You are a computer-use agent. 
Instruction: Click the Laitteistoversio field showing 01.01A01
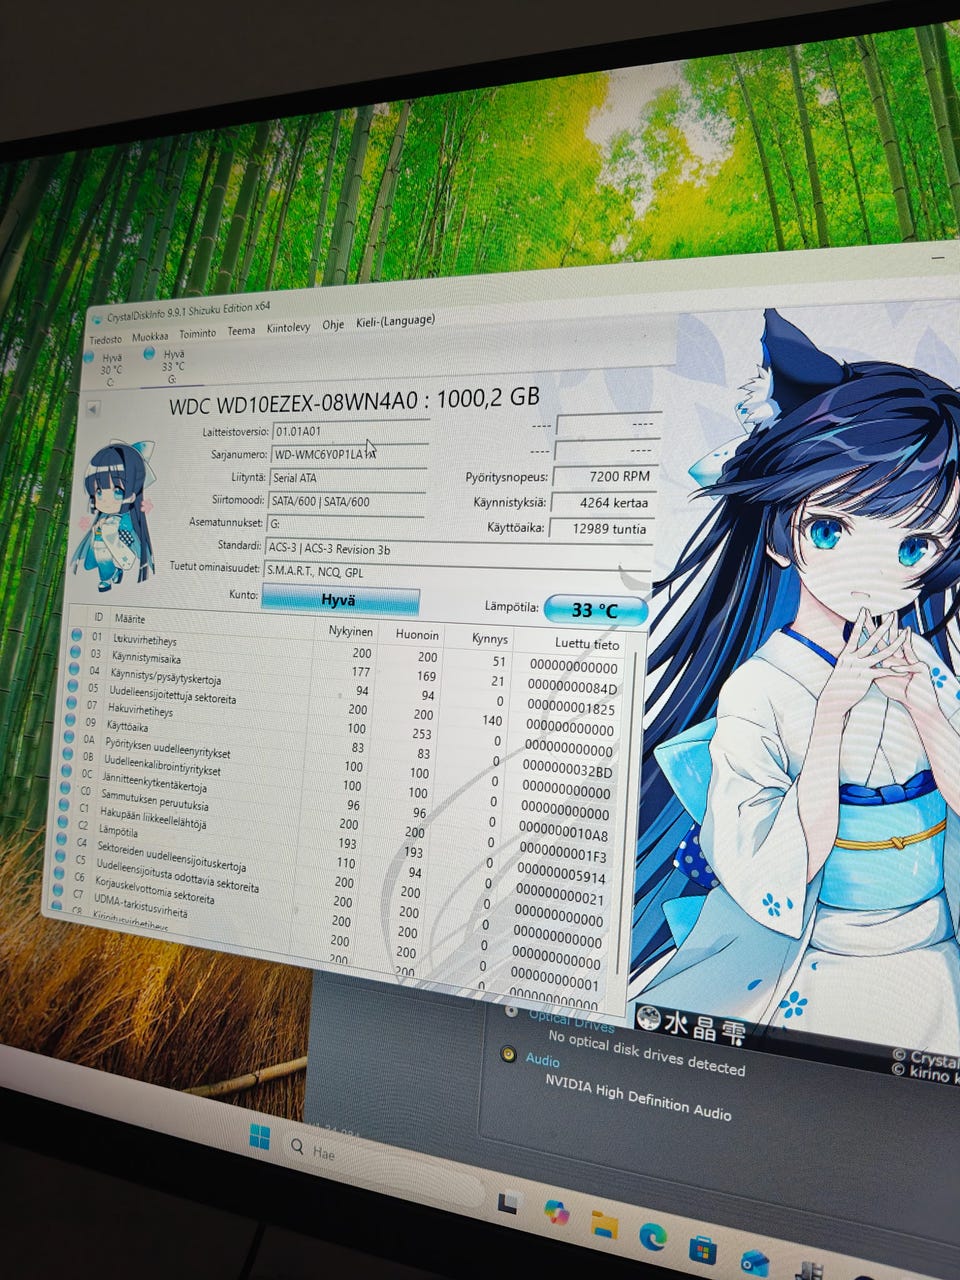point(350,431)
